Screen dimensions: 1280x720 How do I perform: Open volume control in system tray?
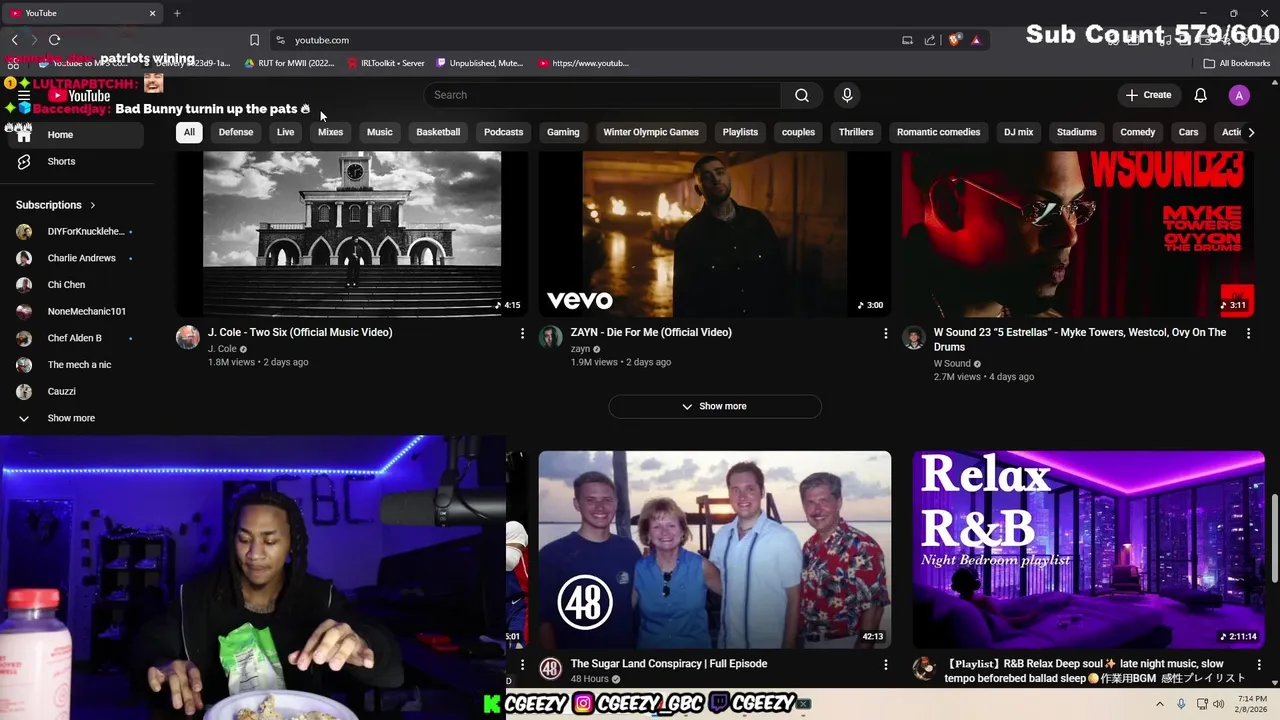click(1218, 704)
